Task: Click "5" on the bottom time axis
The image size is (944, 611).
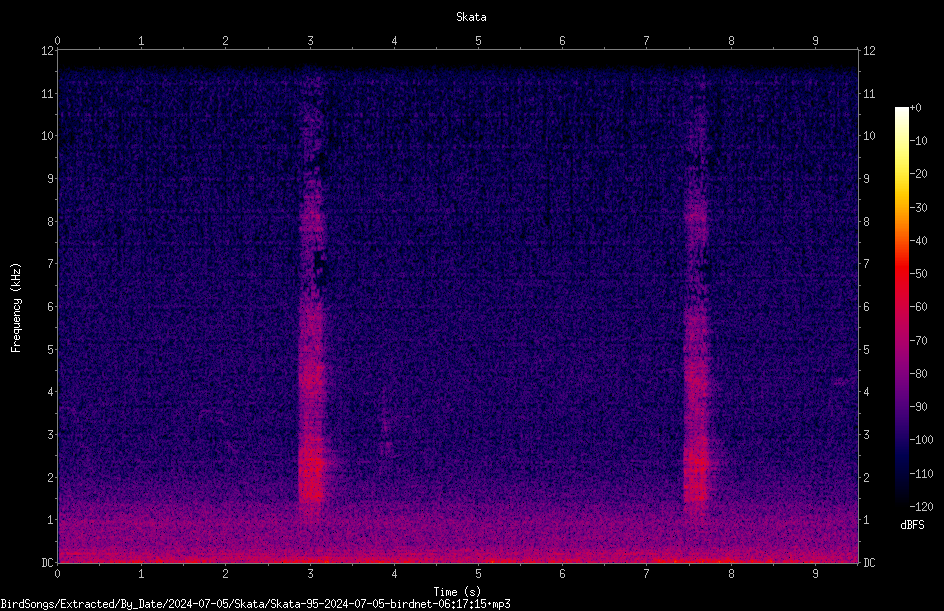Action: click(479, 574)
